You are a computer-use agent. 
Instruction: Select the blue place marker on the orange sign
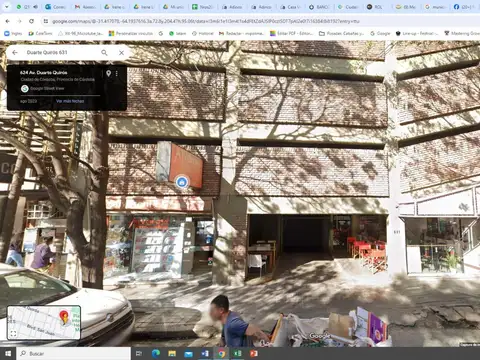click(x=182, y=182)
